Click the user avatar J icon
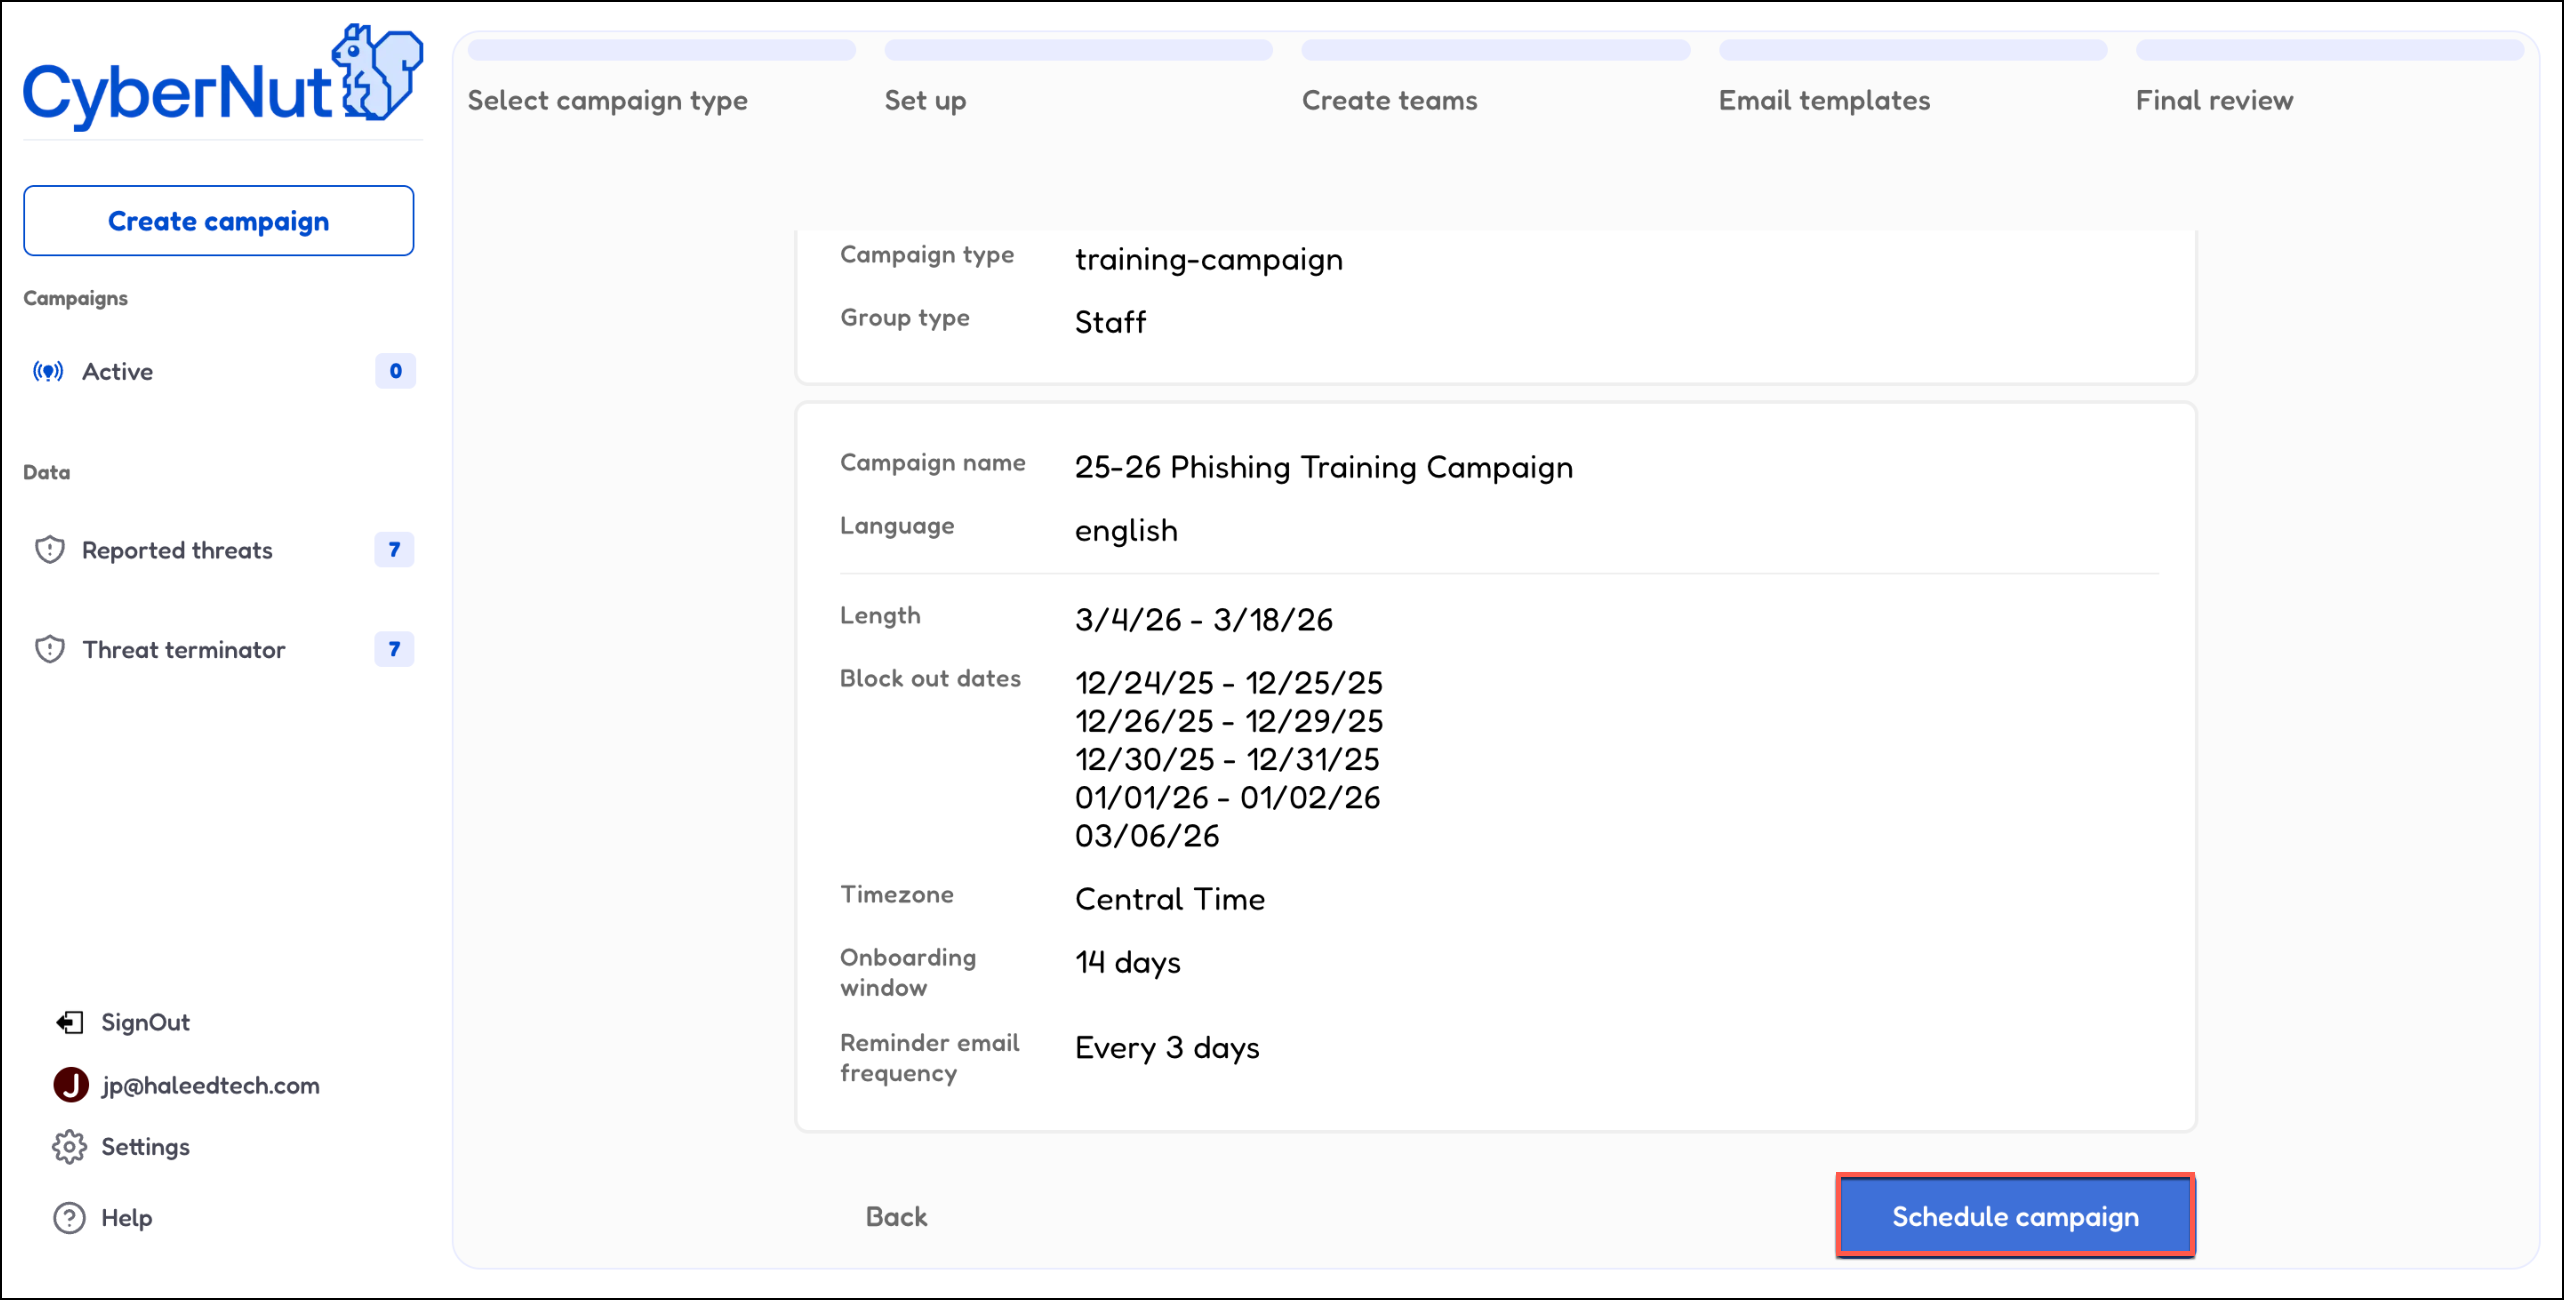The image size is (2564, 1300). (x=71, y=1085)
